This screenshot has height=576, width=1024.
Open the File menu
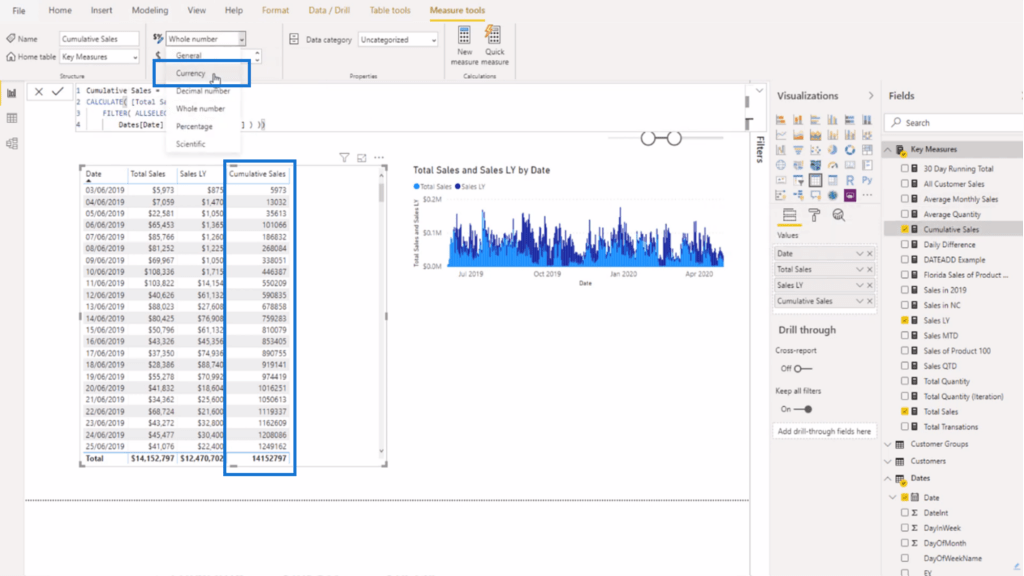[x=19, y=10]
